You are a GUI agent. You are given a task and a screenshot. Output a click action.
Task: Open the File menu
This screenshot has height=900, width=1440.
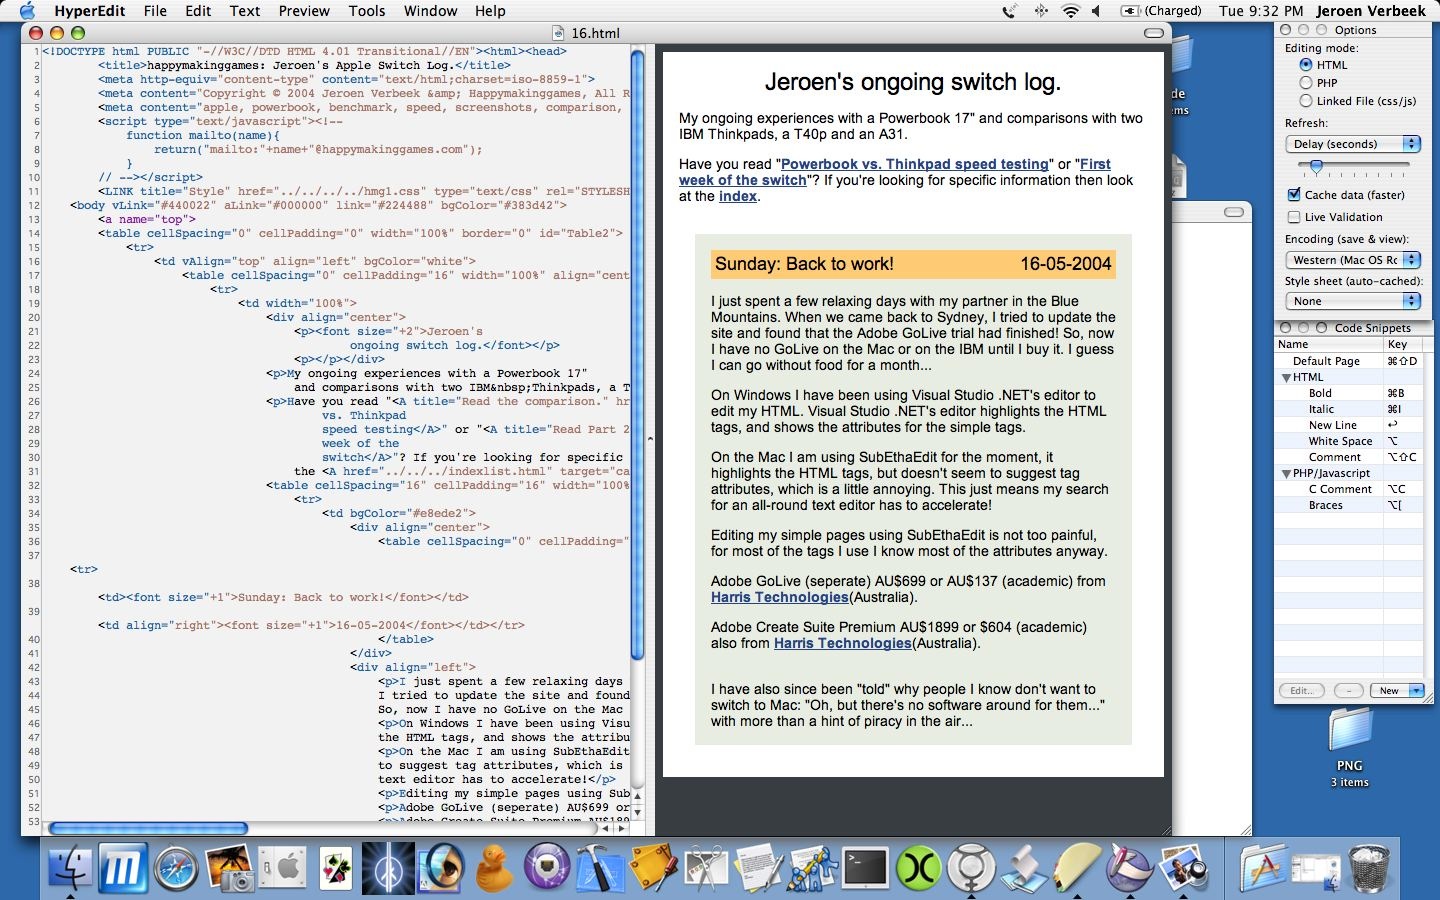[155, 11]
